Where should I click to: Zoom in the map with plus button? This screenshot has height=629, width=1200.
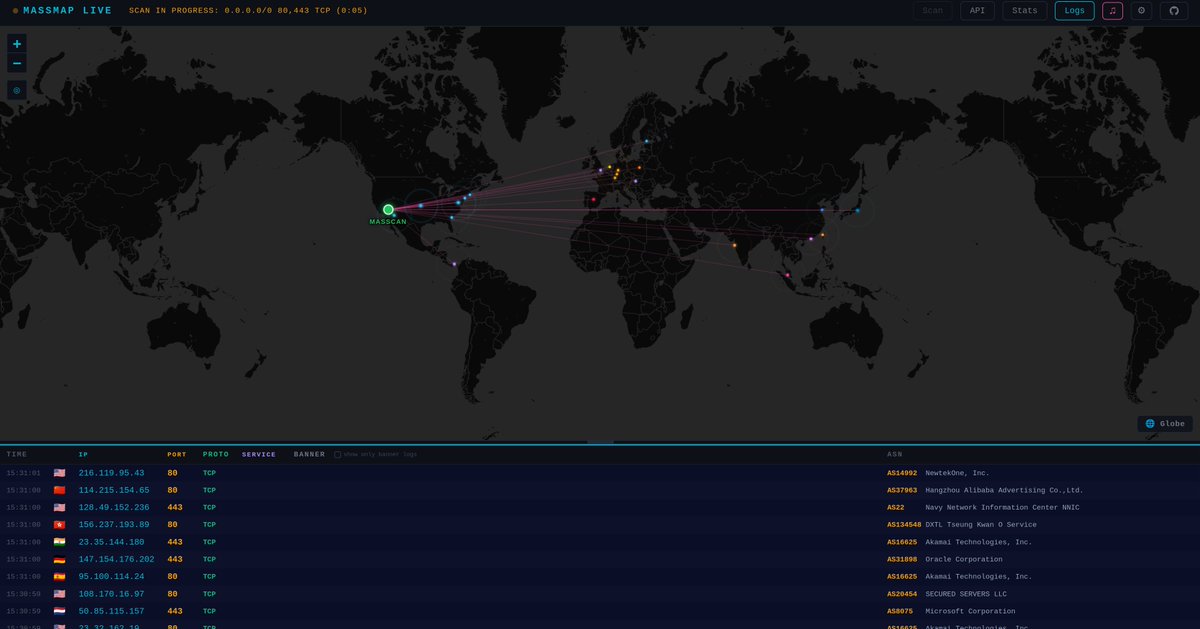point(17,44)
